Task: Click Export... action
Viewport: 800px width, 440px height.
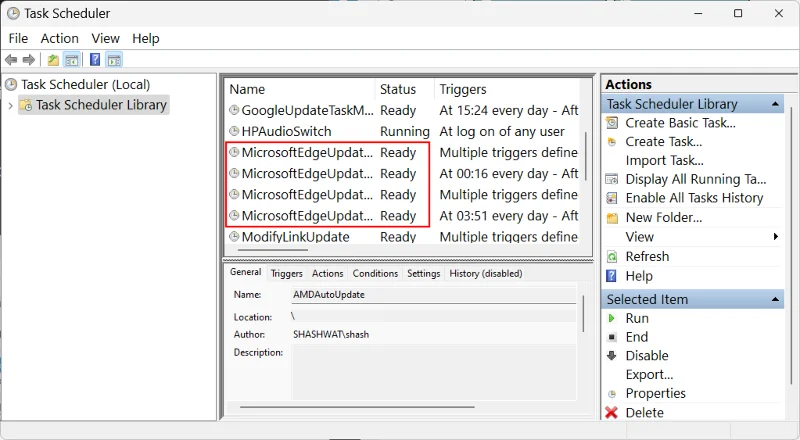Action: [649, 375]
